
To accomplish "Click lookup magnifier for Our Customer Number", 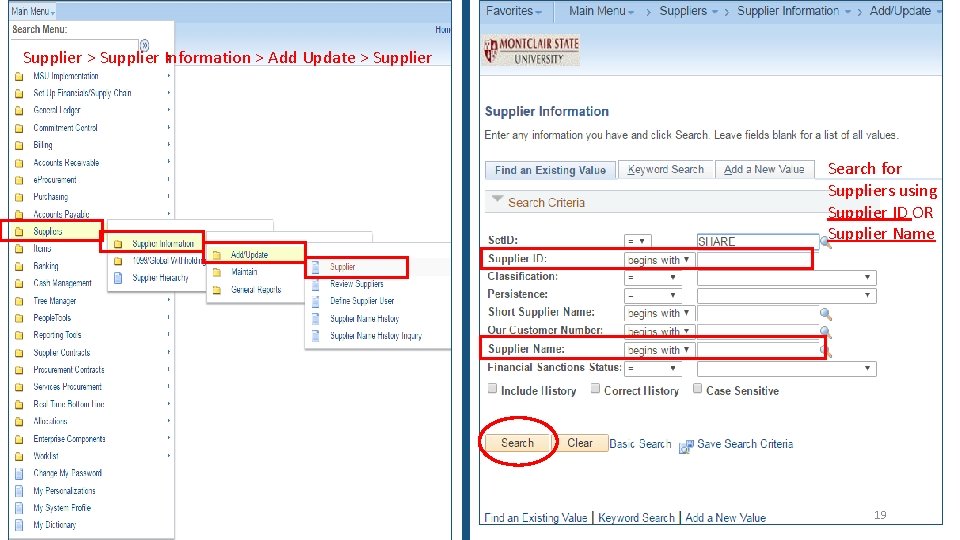I will point(825,332).
